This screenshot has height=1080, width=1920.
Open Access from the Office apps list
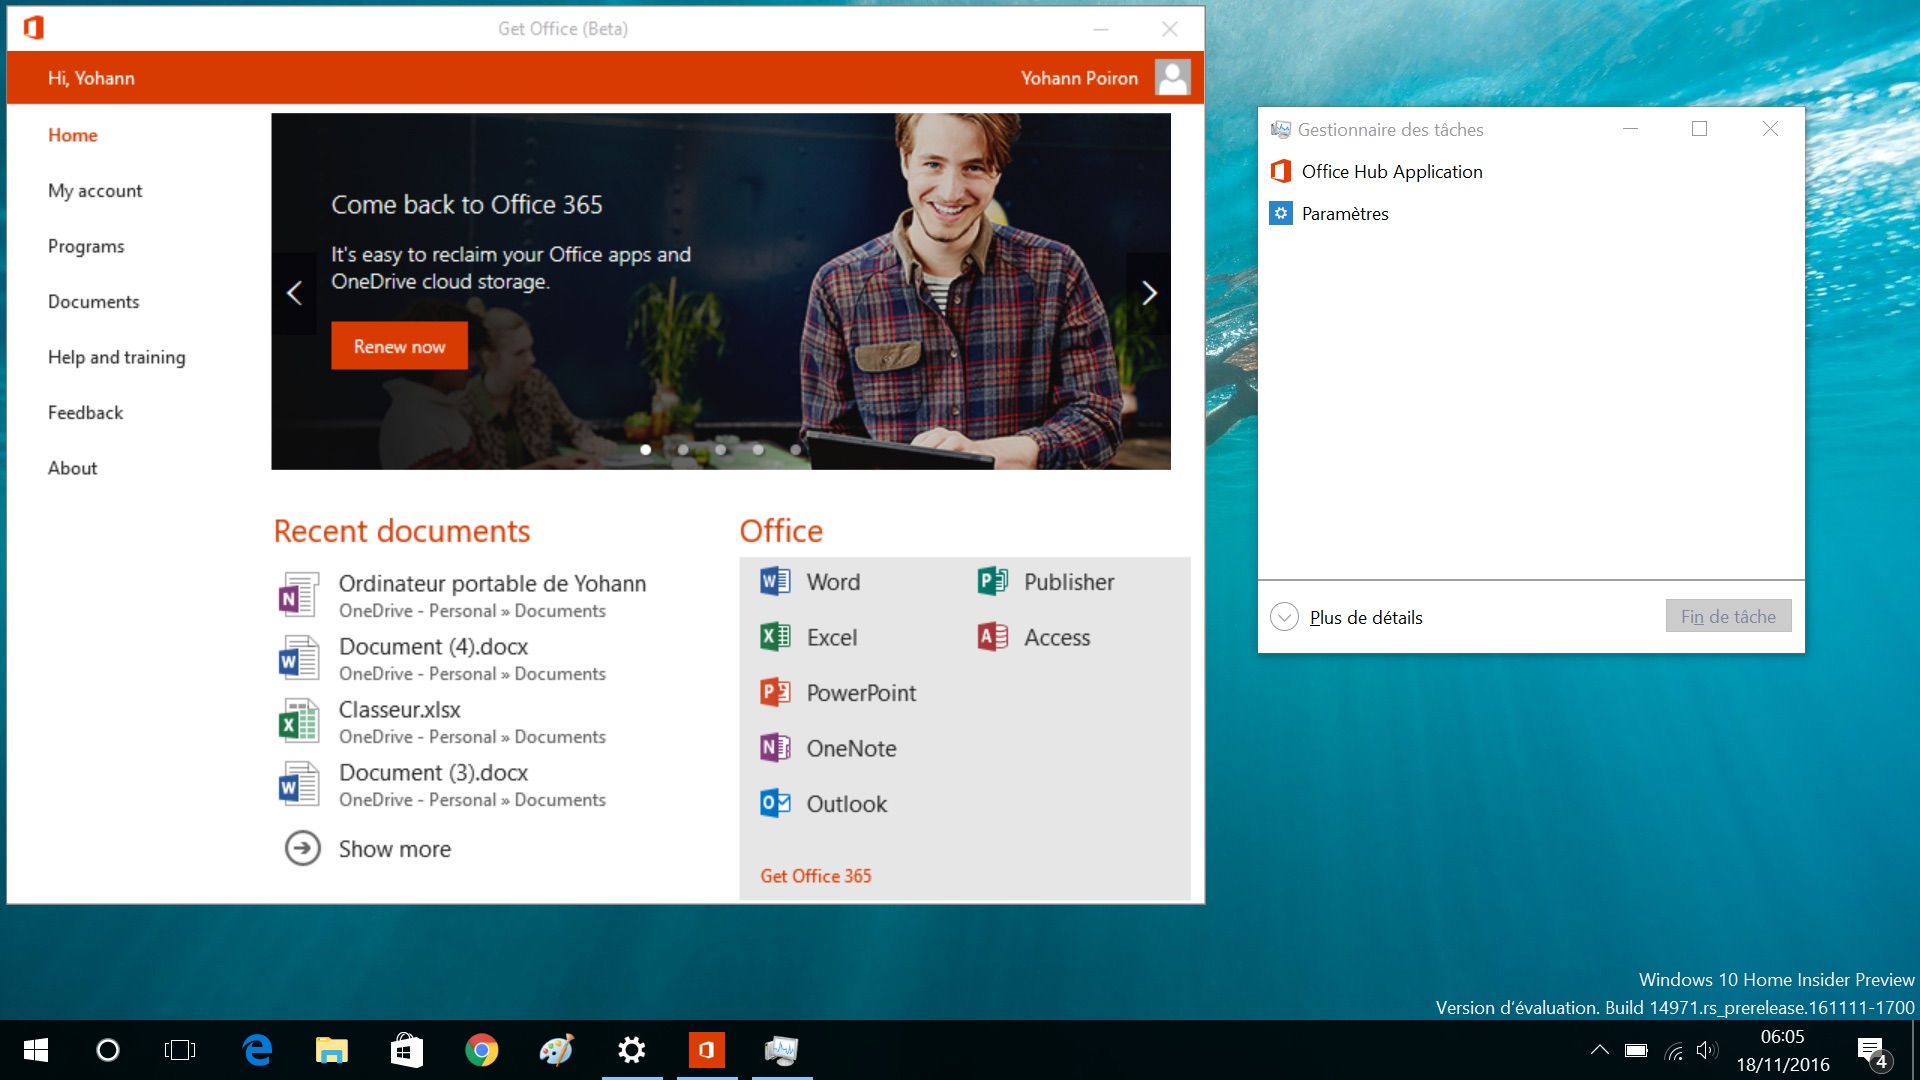point(1058,637)
